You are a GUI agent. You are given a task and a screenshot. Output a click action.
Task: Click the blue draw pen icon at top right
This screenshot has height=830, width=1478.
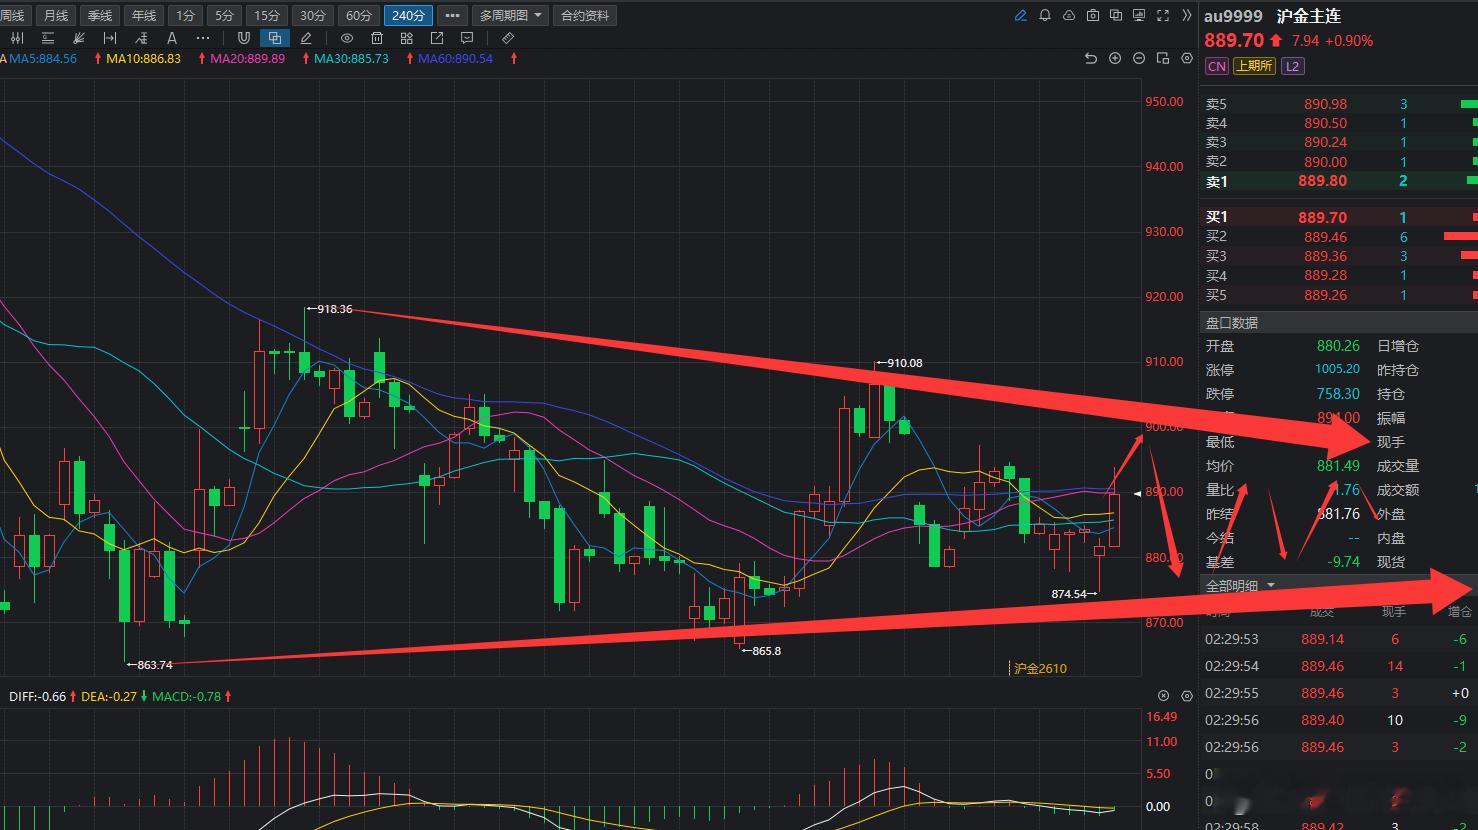click(x=1020, y=16)
